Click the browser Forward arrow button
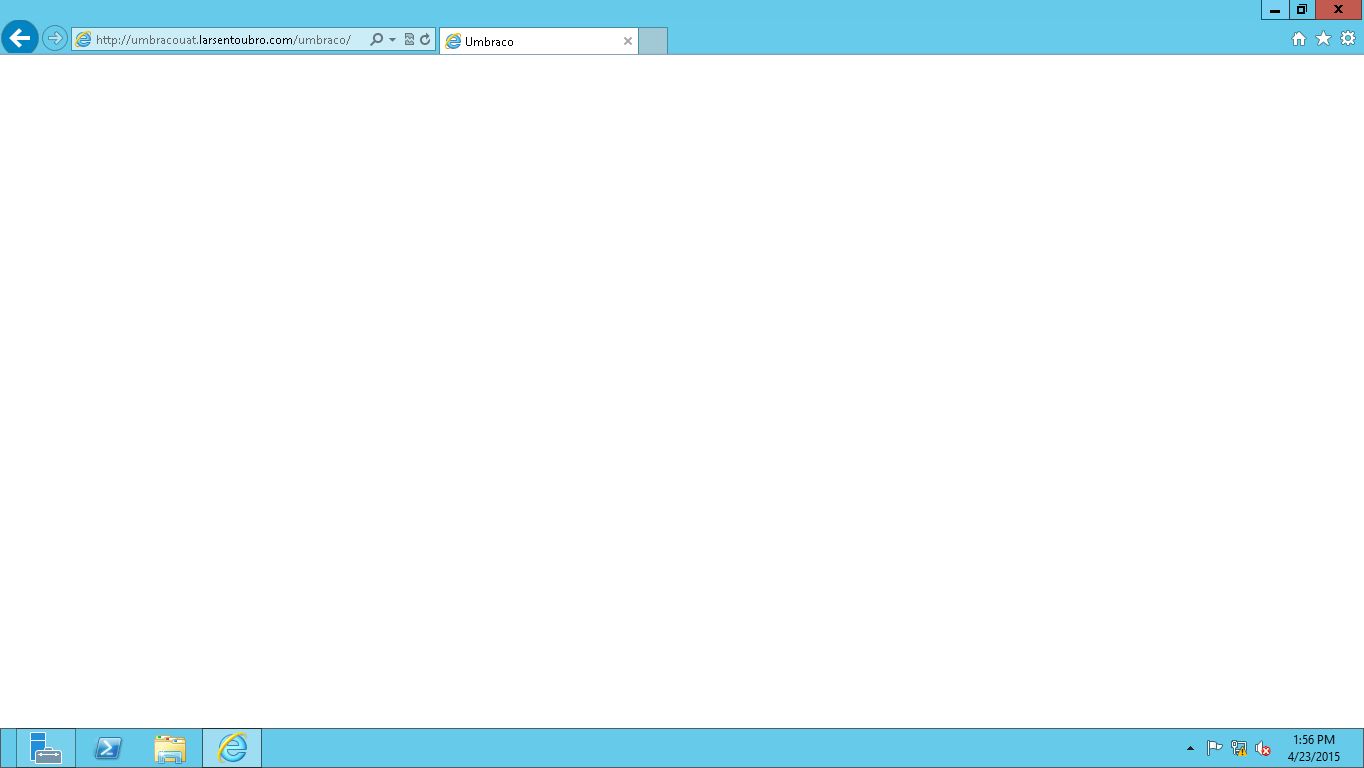Image resolution: width=1364 pixels, height=768 pixels. [x=55, y=39]
